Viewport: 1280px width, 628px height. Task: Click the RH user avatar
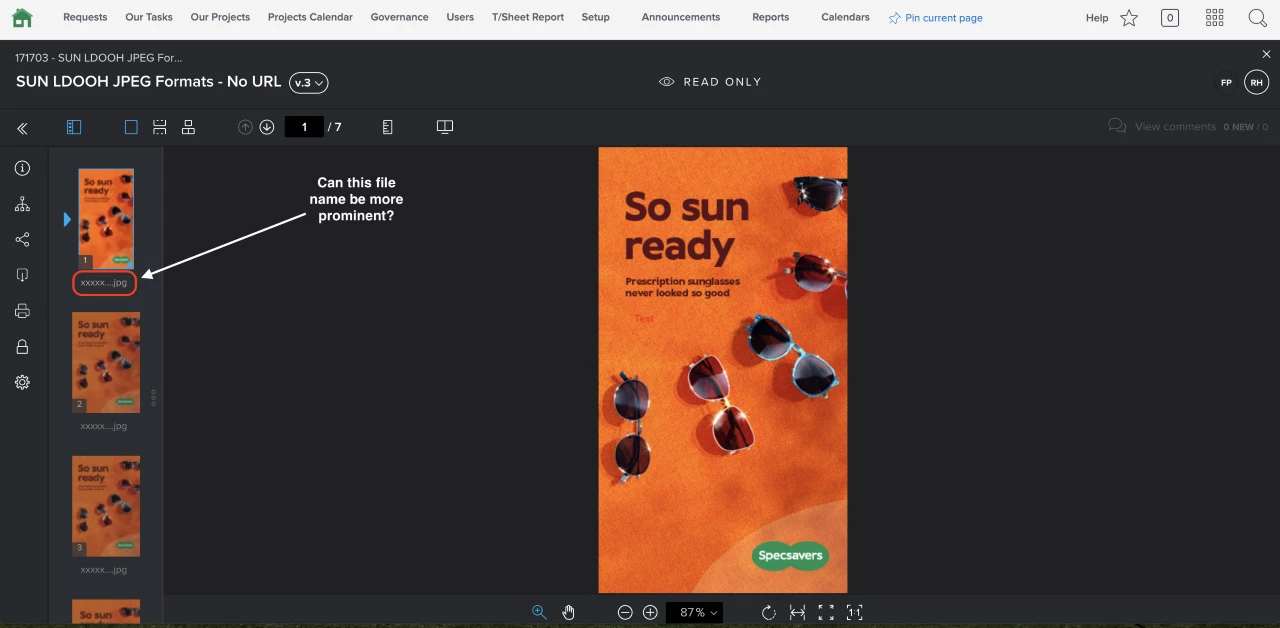coord(1256,83)
